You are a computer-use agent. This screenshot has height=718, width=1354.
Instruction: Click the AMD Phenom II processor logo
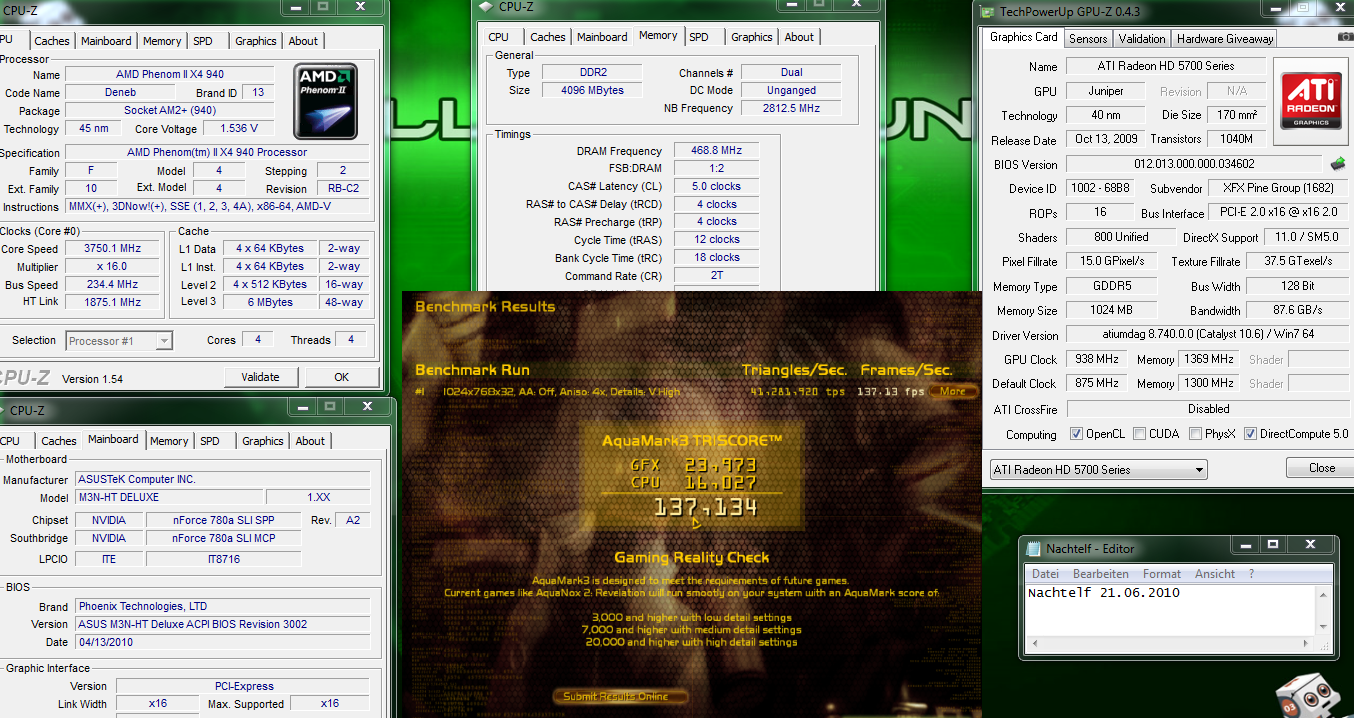point(325,101)
